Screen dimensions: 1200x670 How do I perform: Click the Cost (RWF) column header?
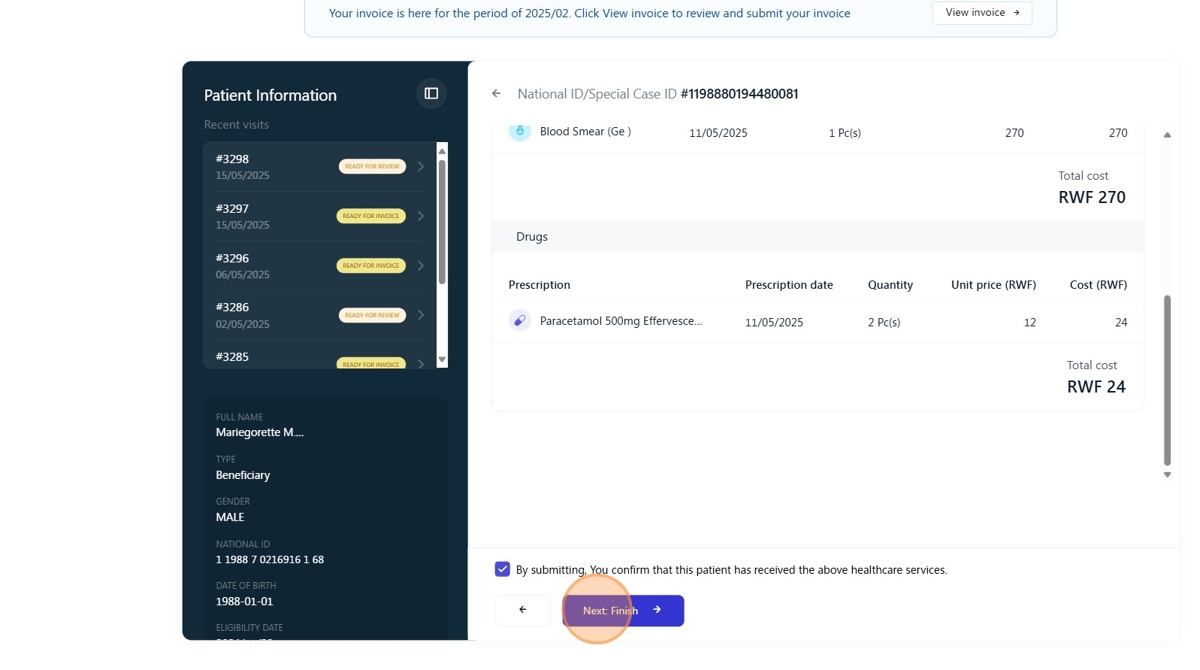point(1098,285)
